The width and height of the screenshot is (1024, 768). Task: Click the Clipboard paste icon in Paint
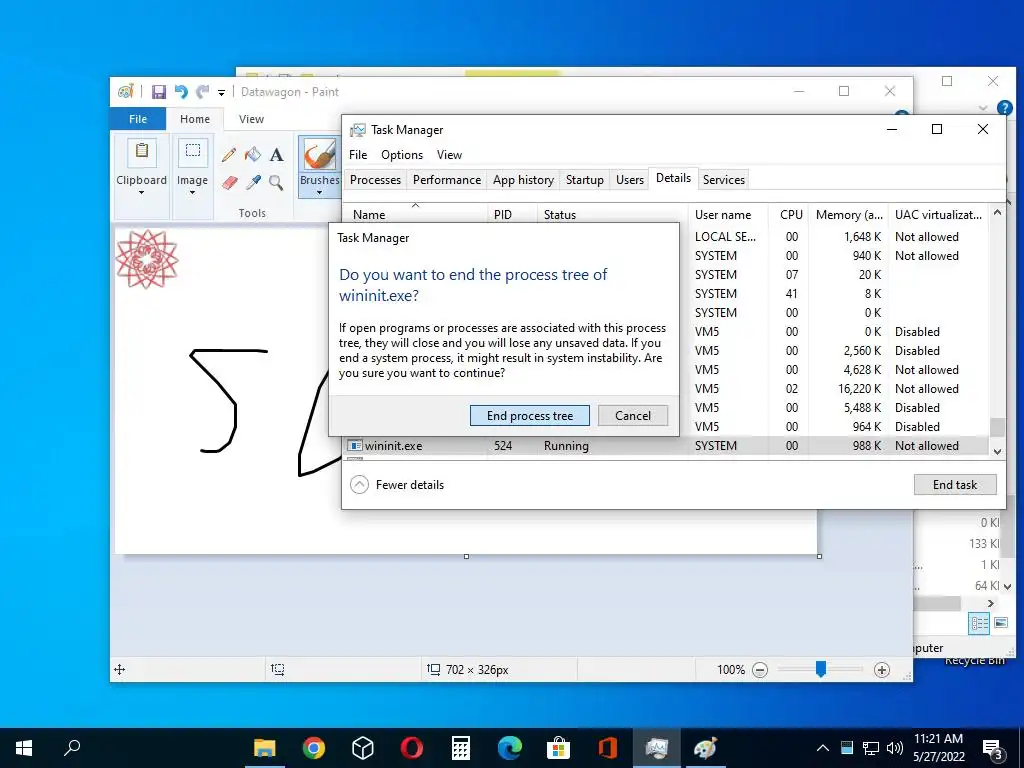coord(142,152)
